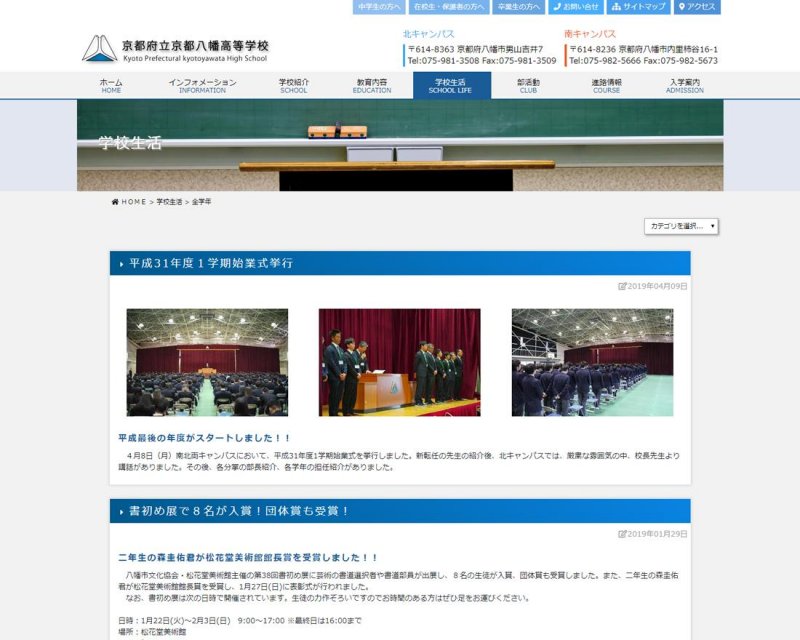Go to the 入学案内 ADMISSION menu
This screenshot has width=800, height=640.
coord(685,85)
